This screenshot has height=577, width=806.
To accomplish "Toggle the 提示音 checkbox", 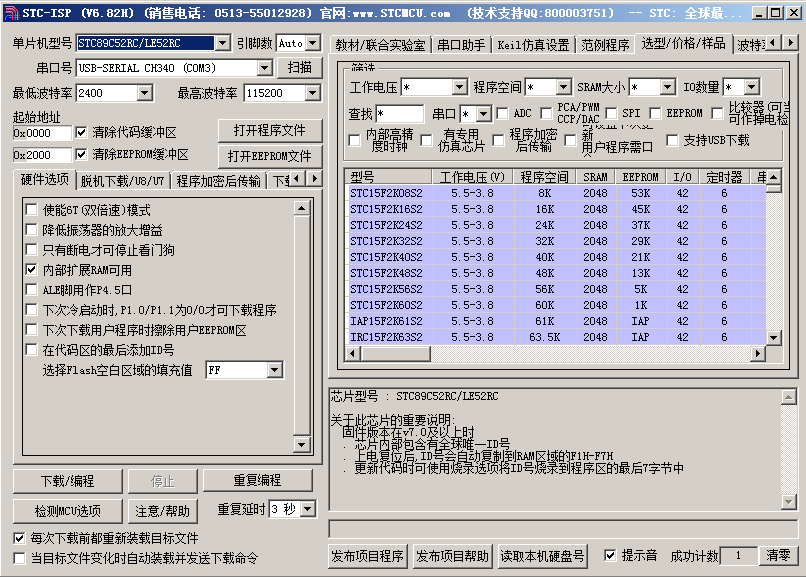I will (x=611, y=555).
